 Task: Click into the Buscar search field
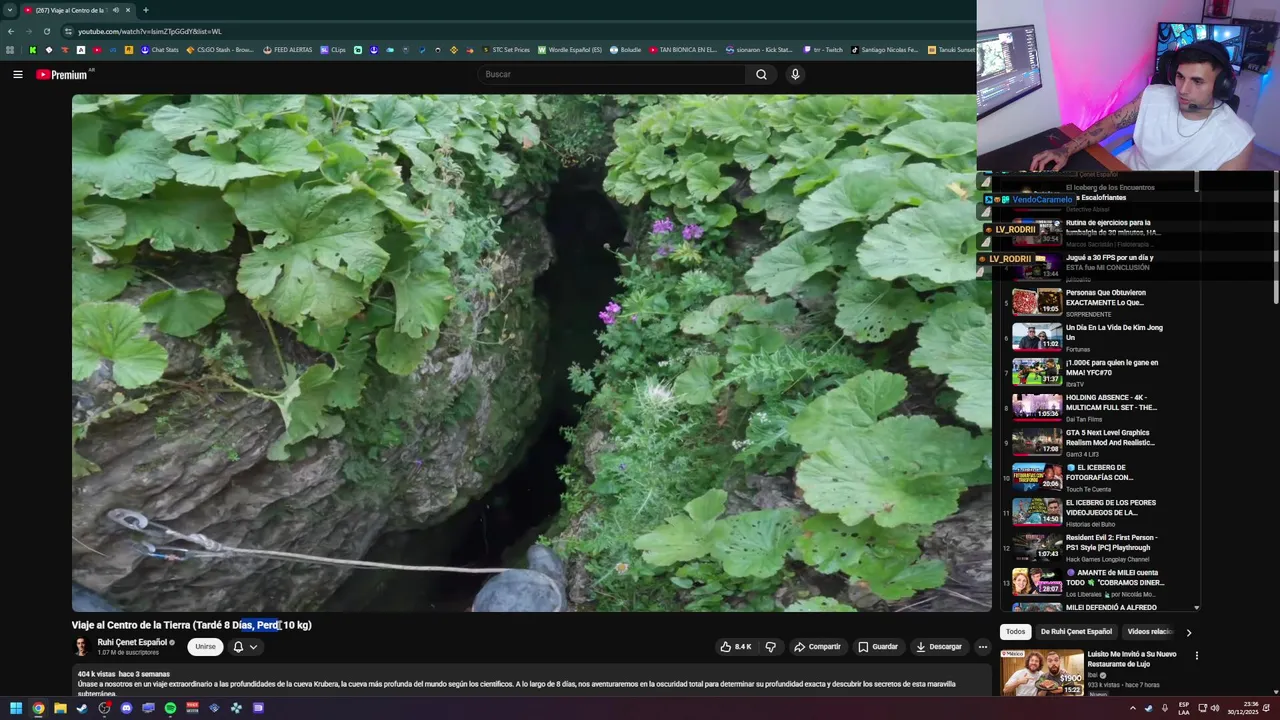point(610,74)
